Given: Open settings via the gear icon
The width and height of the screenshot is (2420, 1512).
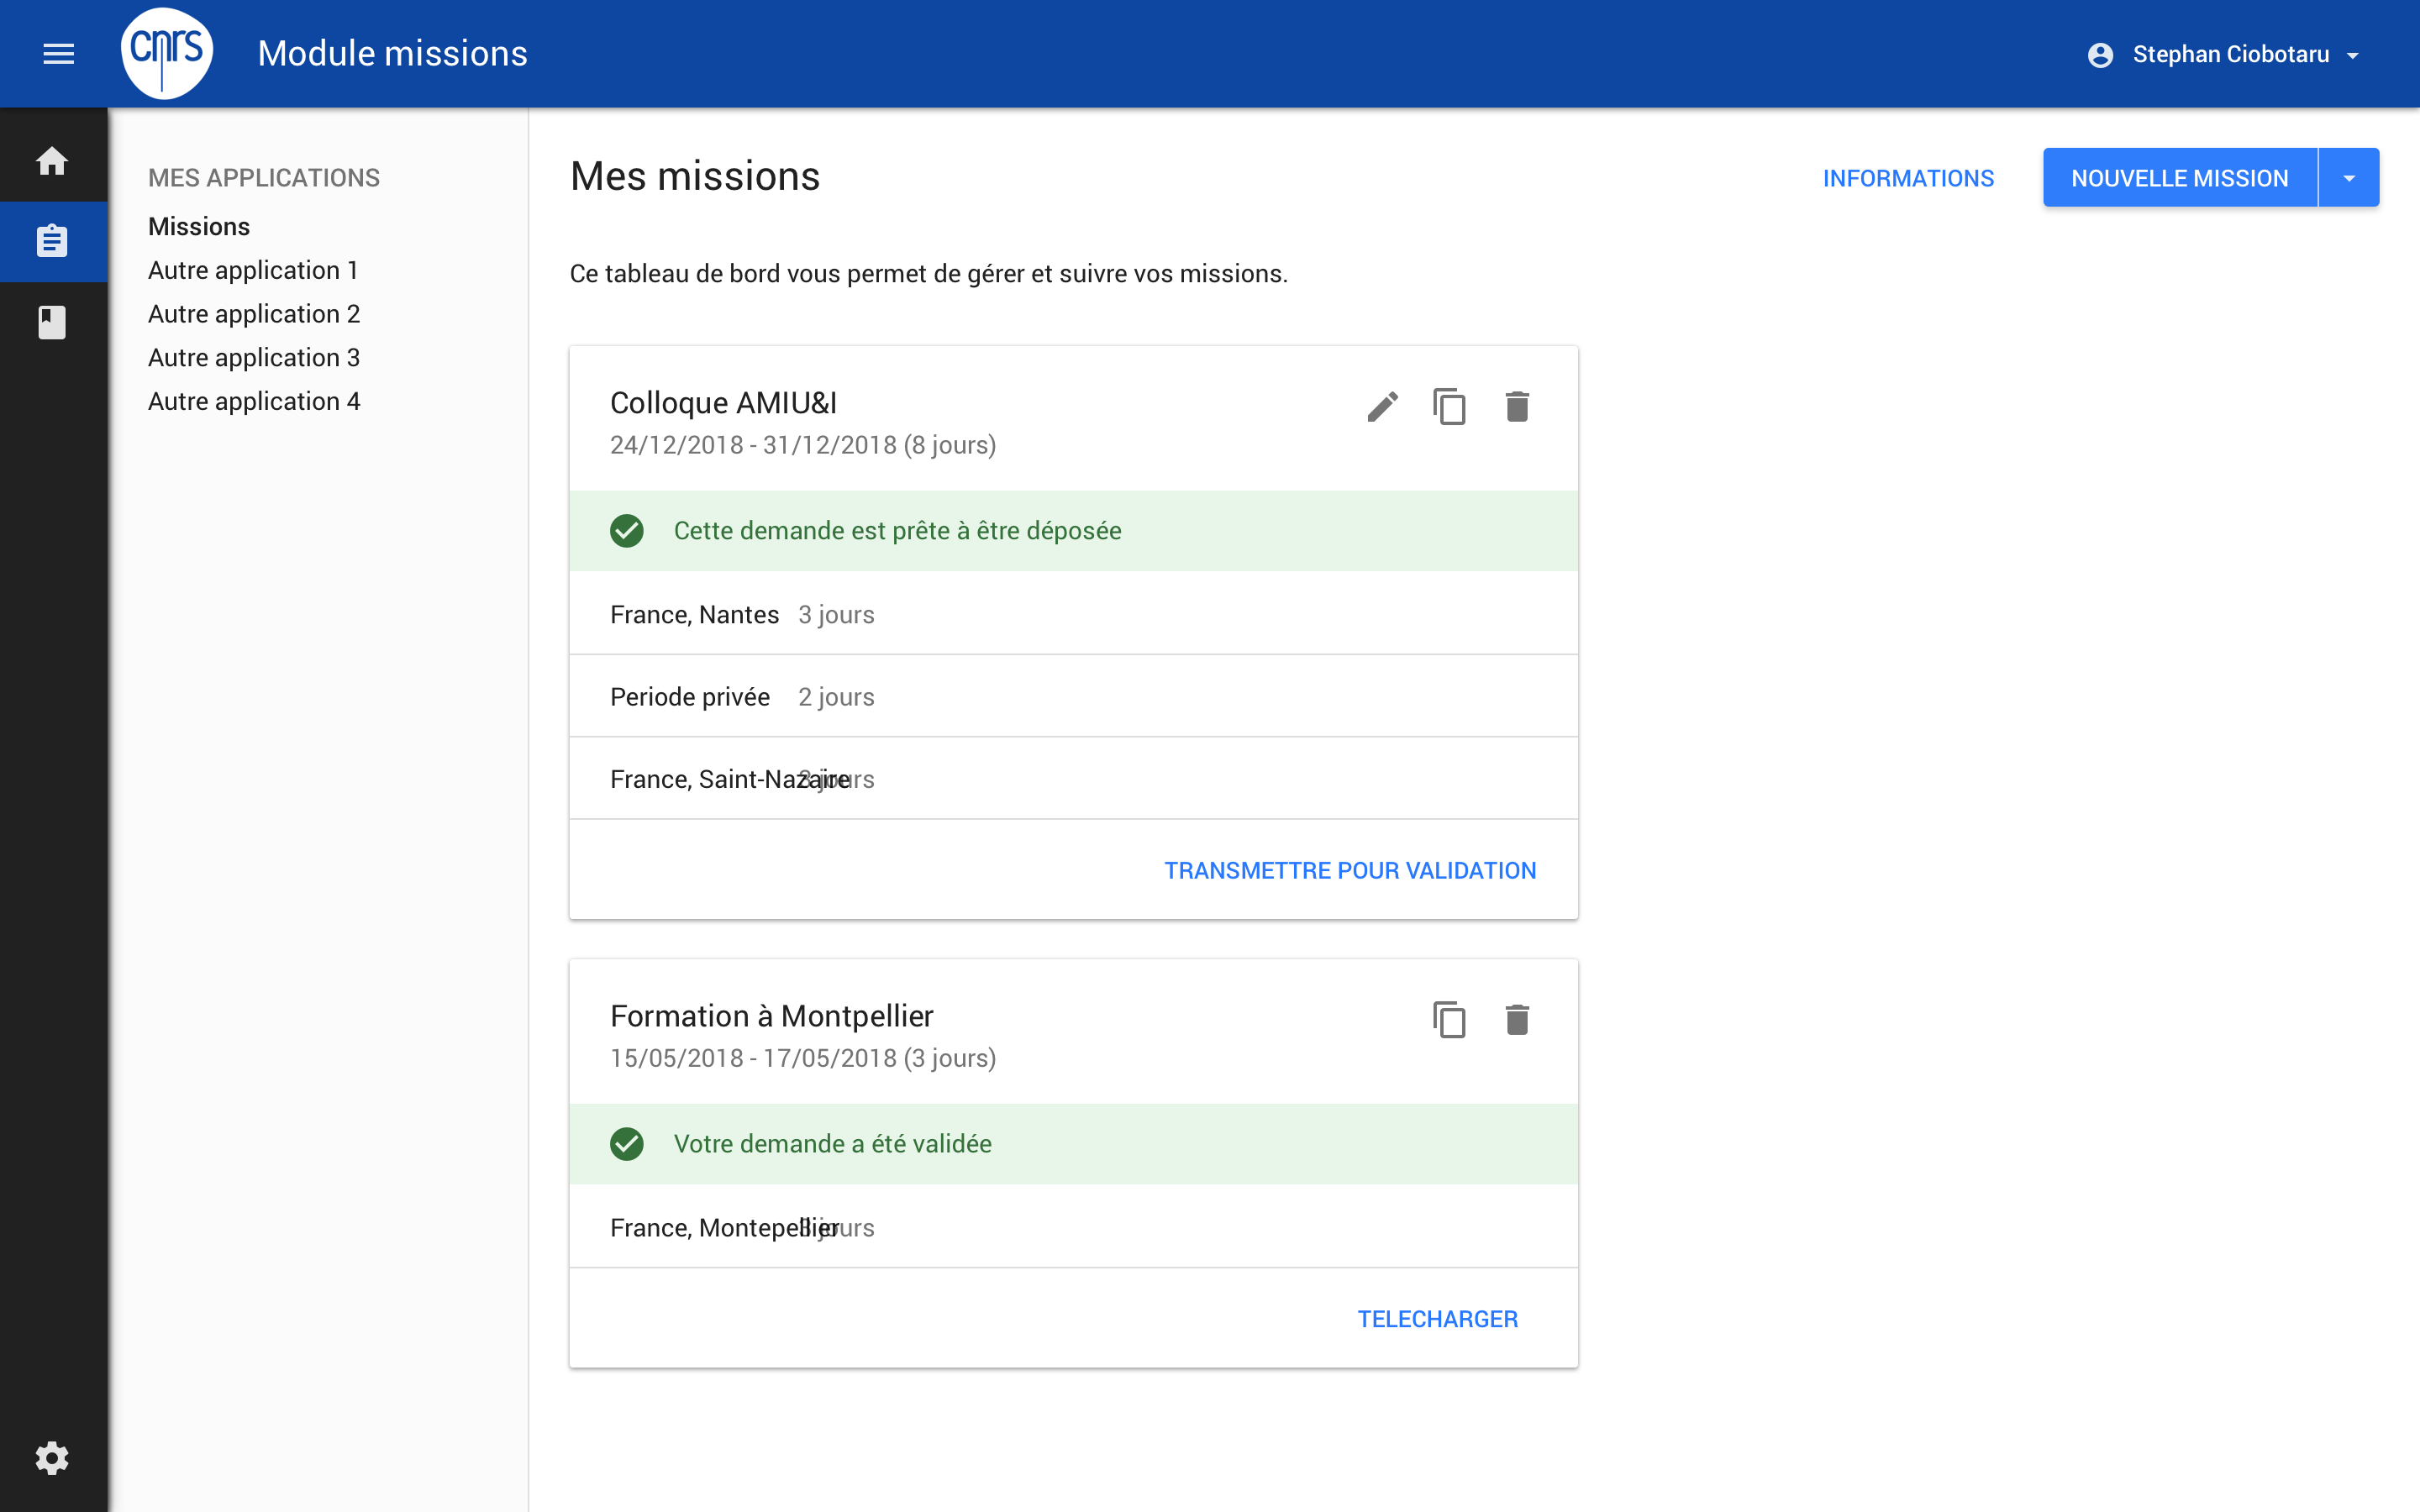Looking at the screenshot, I should coord(53,1458).
